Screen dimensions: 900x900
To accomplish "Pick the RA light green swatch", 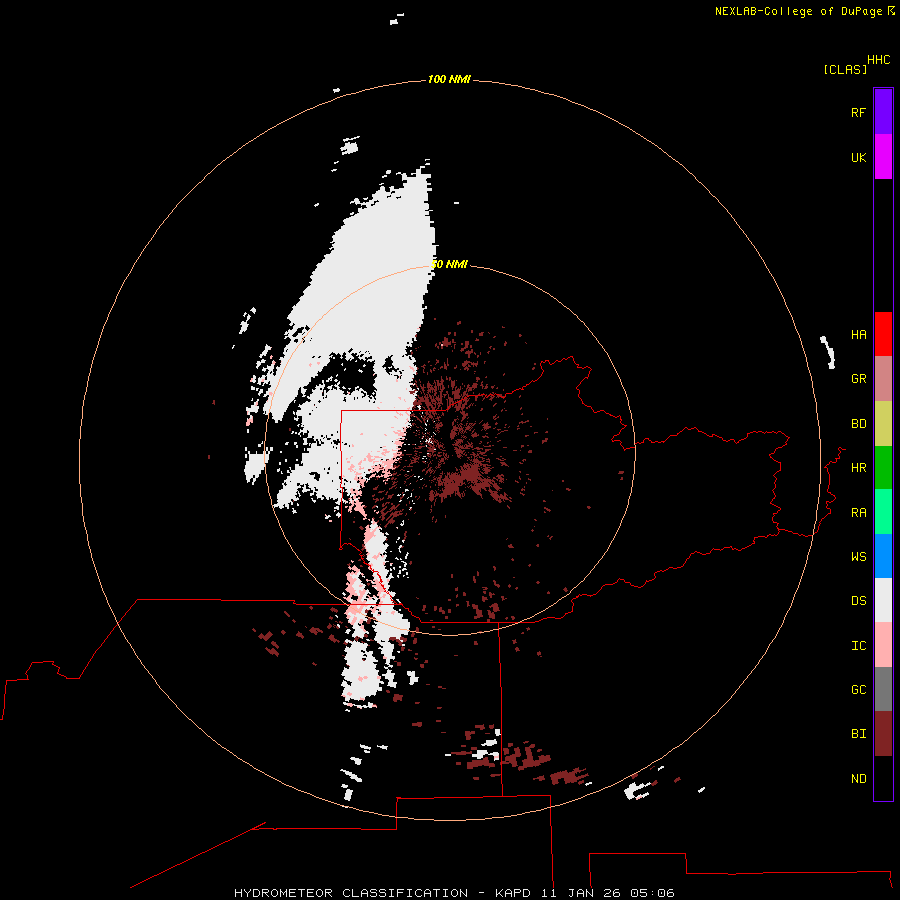I will click(883, 512).
